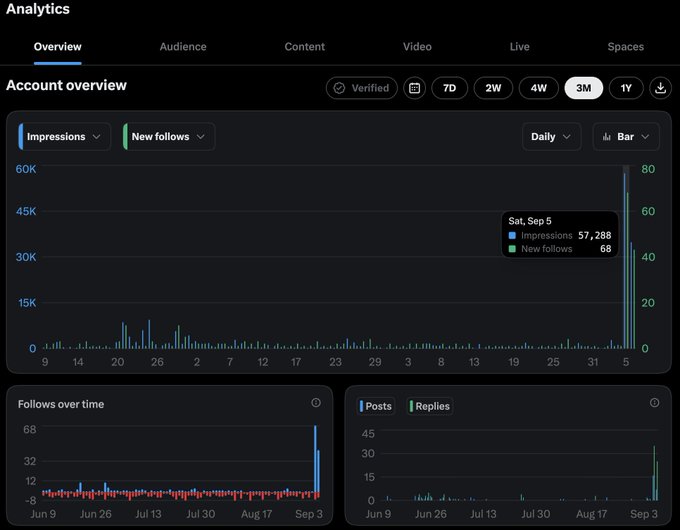
Task: Select the 4W time range
Action: point(539,88)
